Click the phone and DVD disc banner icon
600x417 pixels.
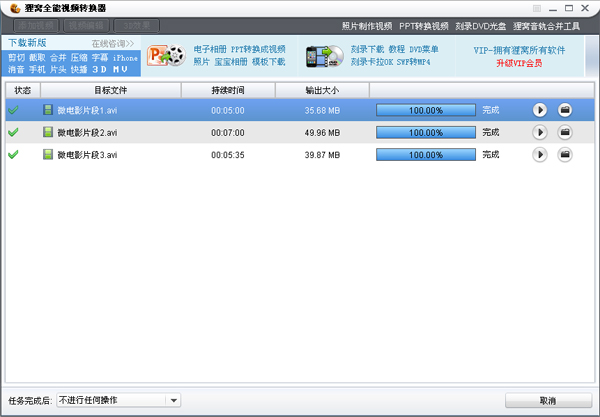(325, 56)
